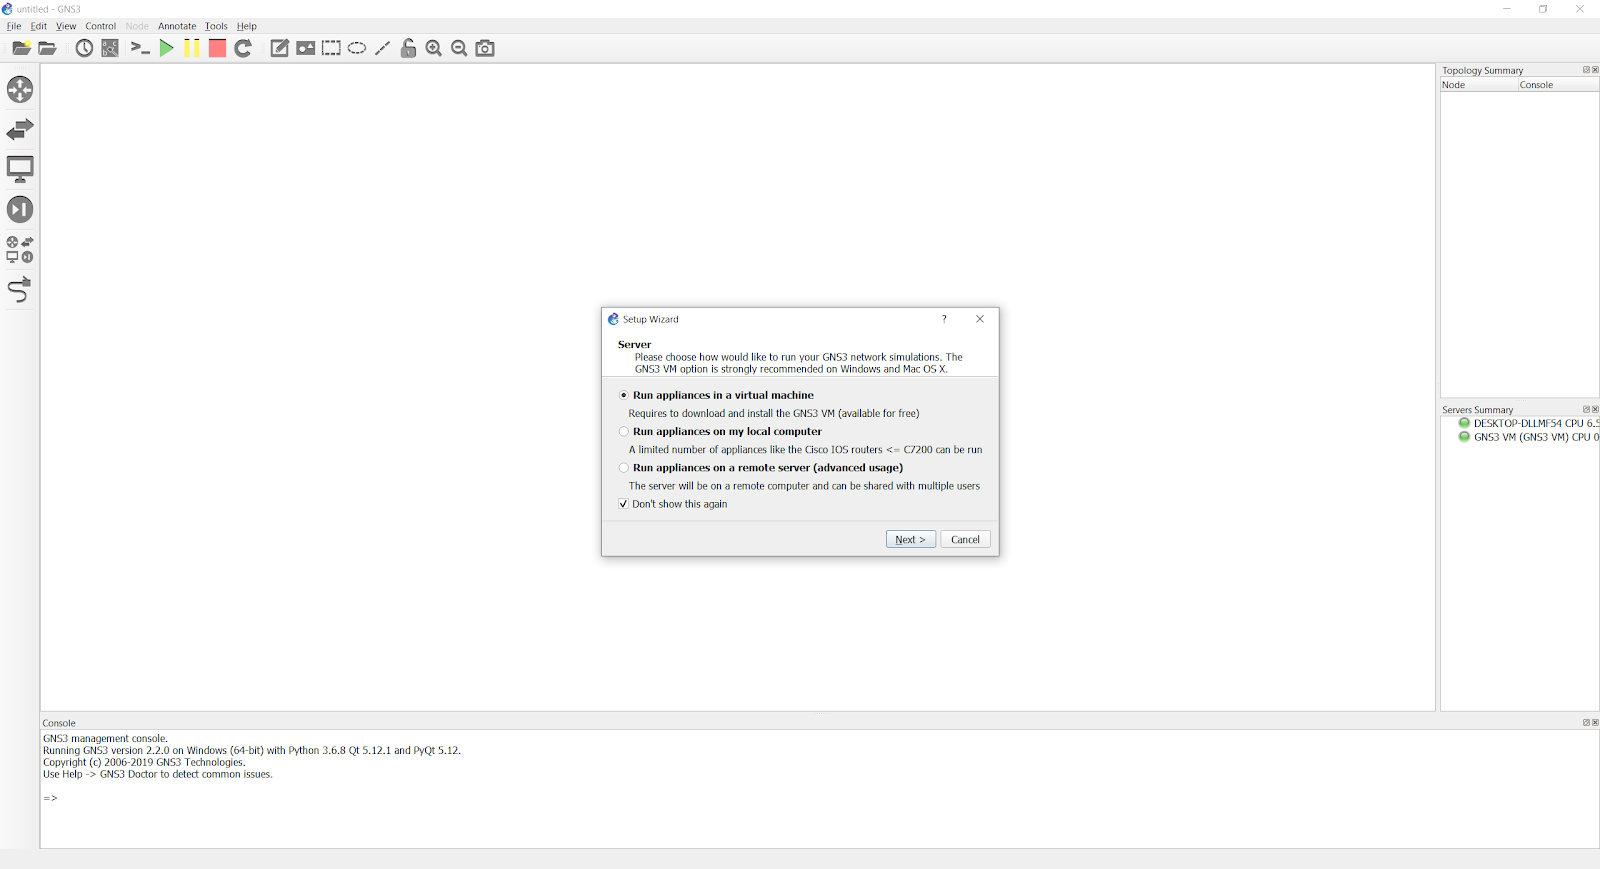Screen dimensions: 1600x869
Task: Float the Topology Summary panel
Action: [x=1586, y=70]
